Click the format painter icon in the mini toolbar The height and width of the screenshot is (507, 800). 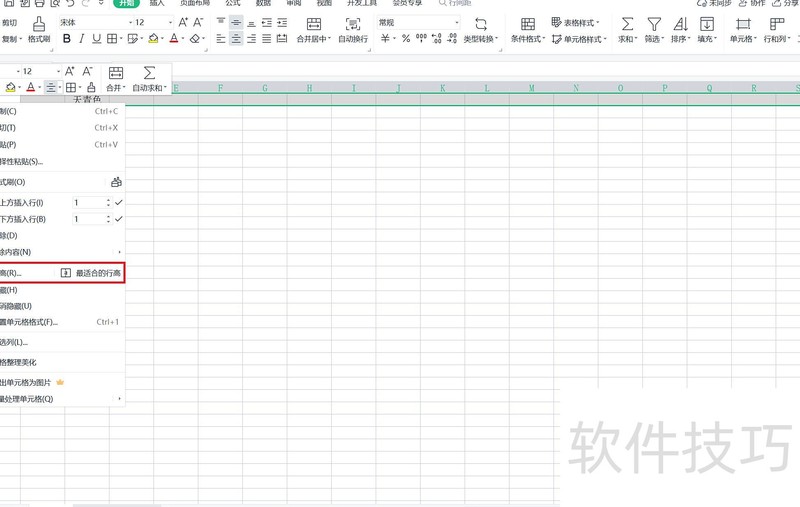pos(91,87)
